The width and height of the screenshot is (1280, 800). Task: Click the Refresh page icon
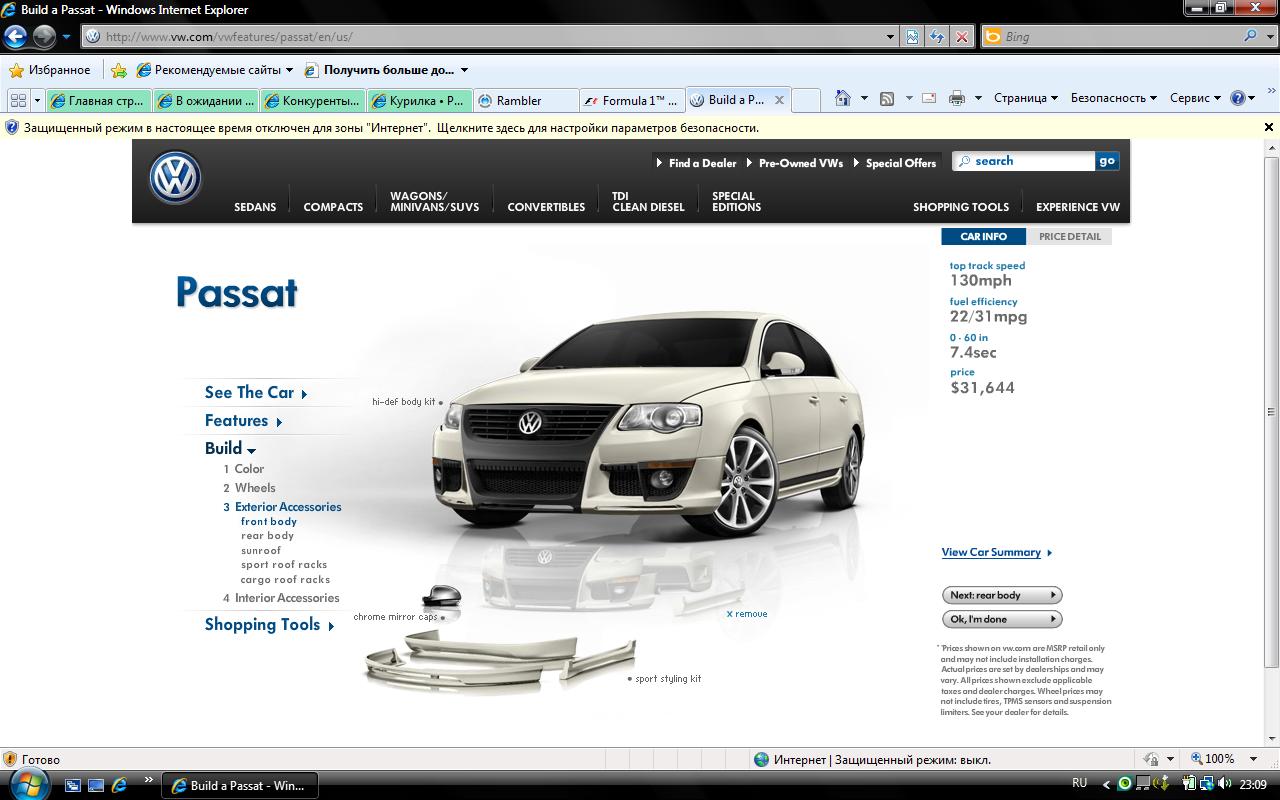click(936, 37)
